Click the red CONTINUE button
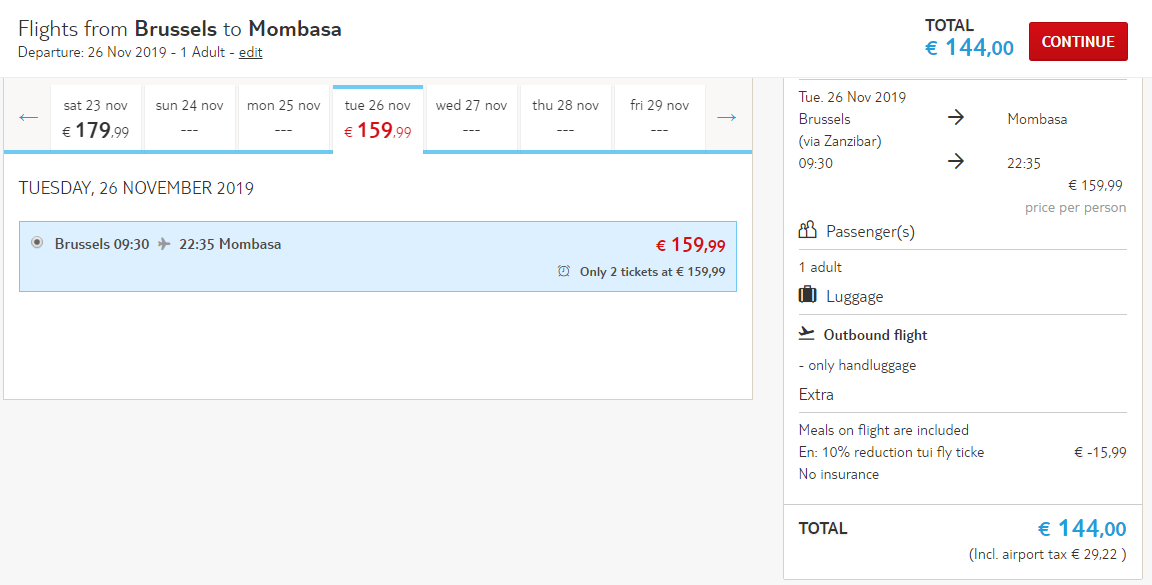 point(1078,42)
